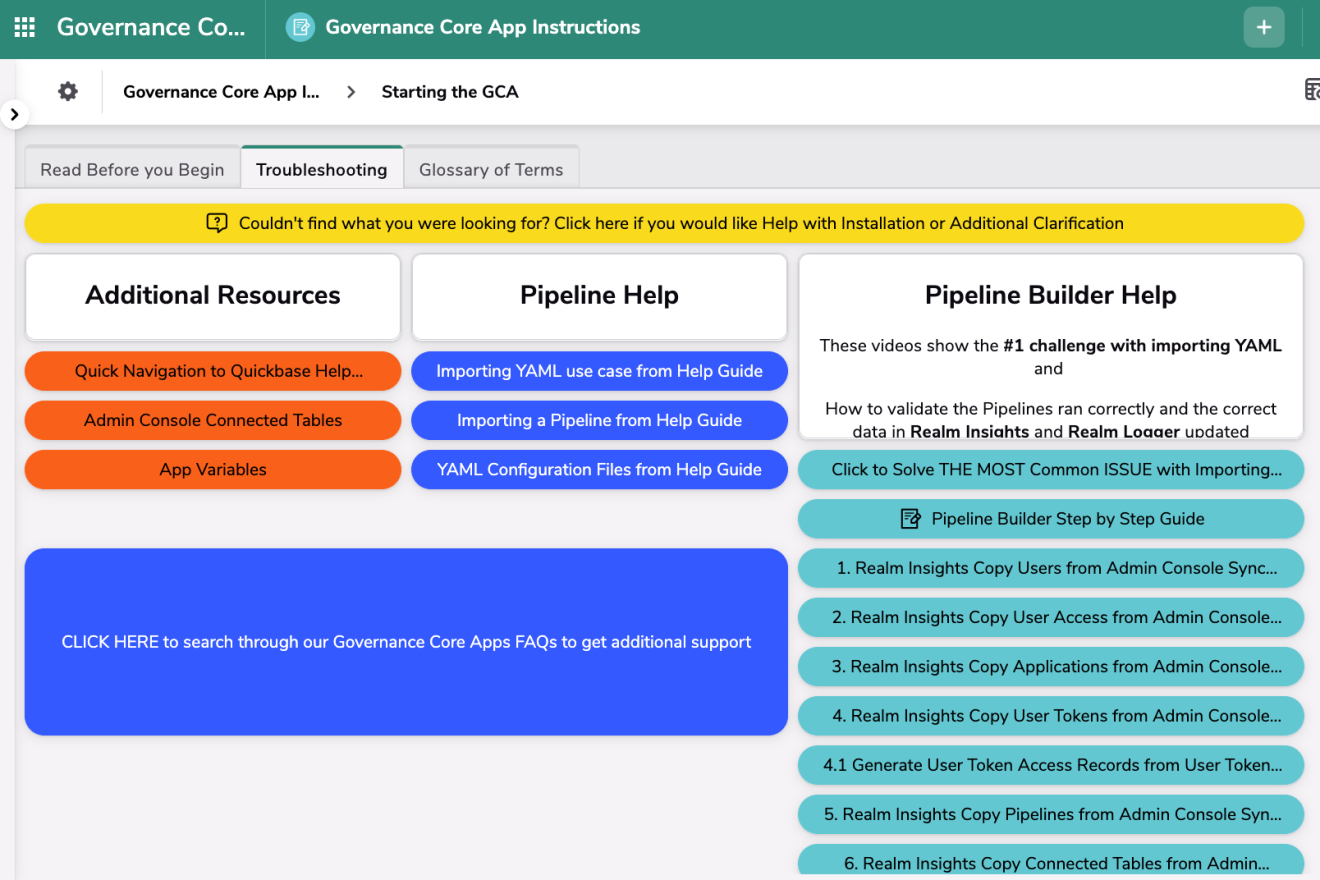Click the Governance Core App Instructions page icon
1320x880 pixels.
click(299, 27)
